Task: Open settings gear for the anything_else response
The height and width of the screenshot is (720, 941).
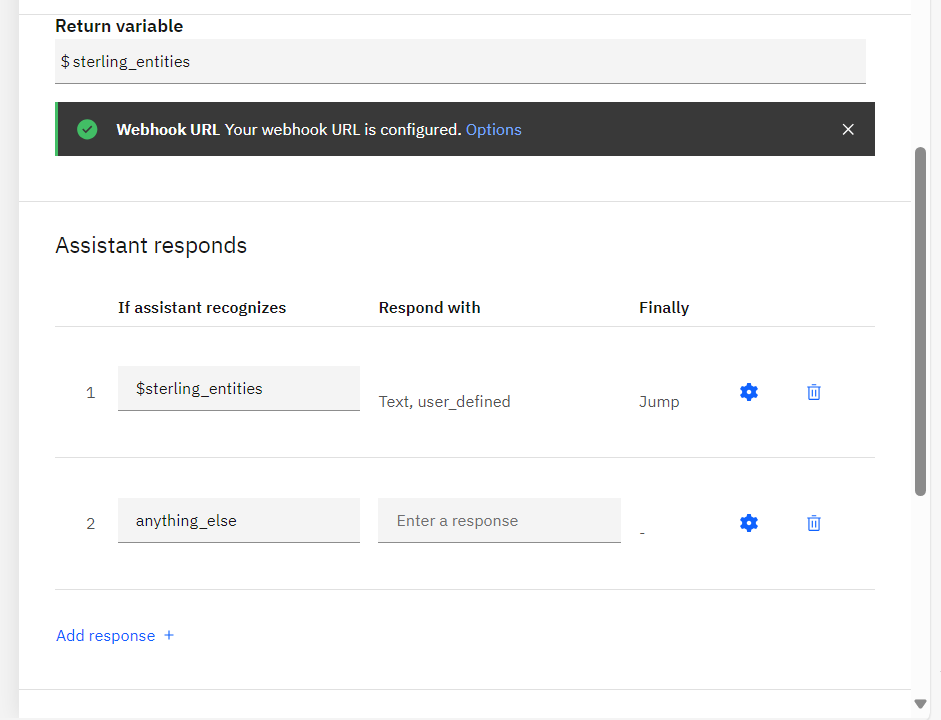Action: tap(748, 523)
